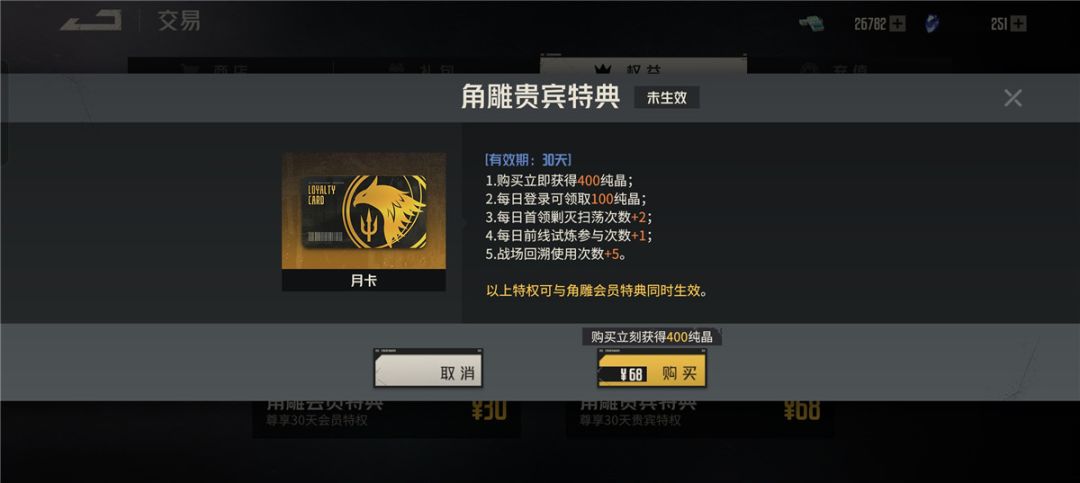This screenshot has height=483, width=1080.
Task: Click the green cash currency icon
Action: [x=811, y=24]
